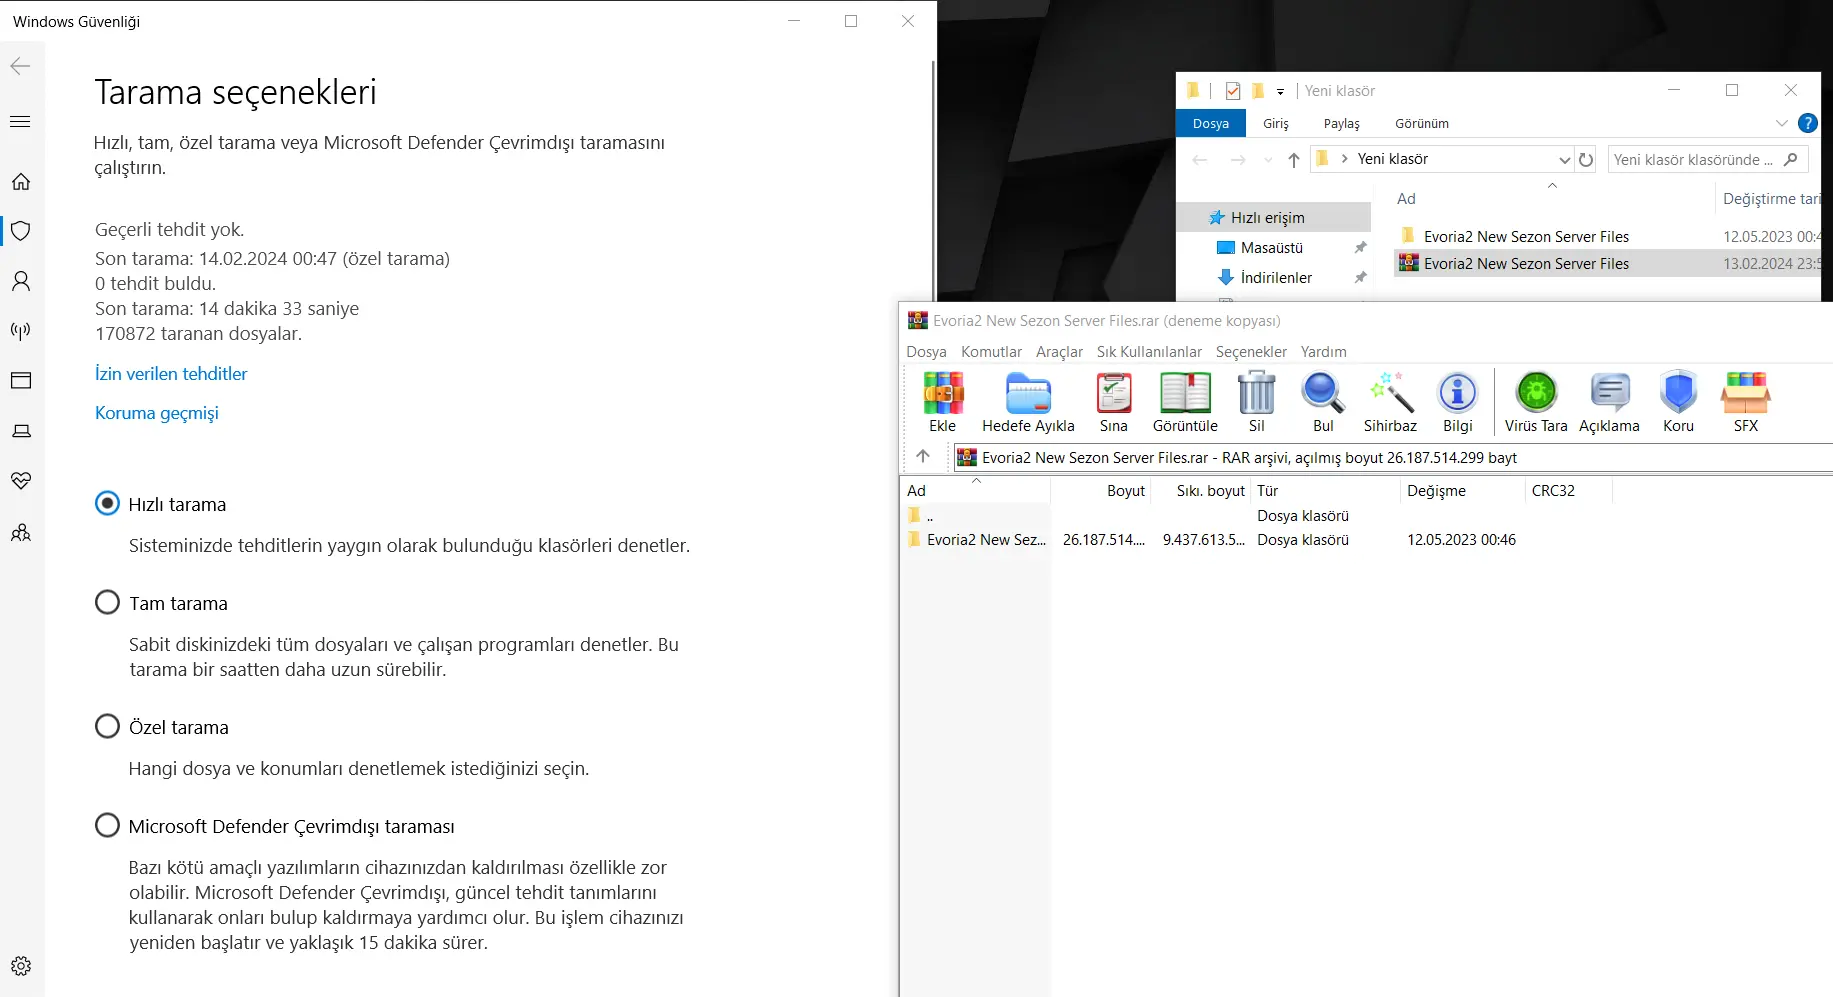Select Masaüstü in Explorer navigation pane
Screen dimensions: 1833x997
coord(1273,247)
